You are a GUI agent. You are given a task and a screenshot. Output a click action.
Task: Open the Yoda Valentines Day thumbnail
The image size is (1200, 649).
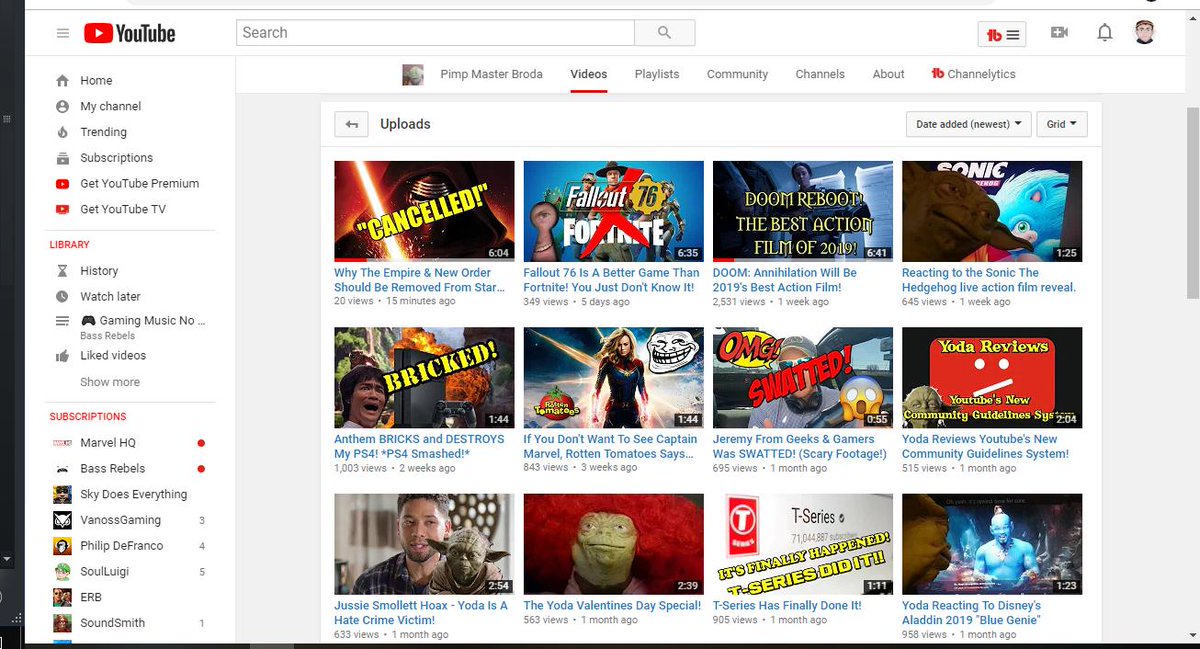(613, 543)
